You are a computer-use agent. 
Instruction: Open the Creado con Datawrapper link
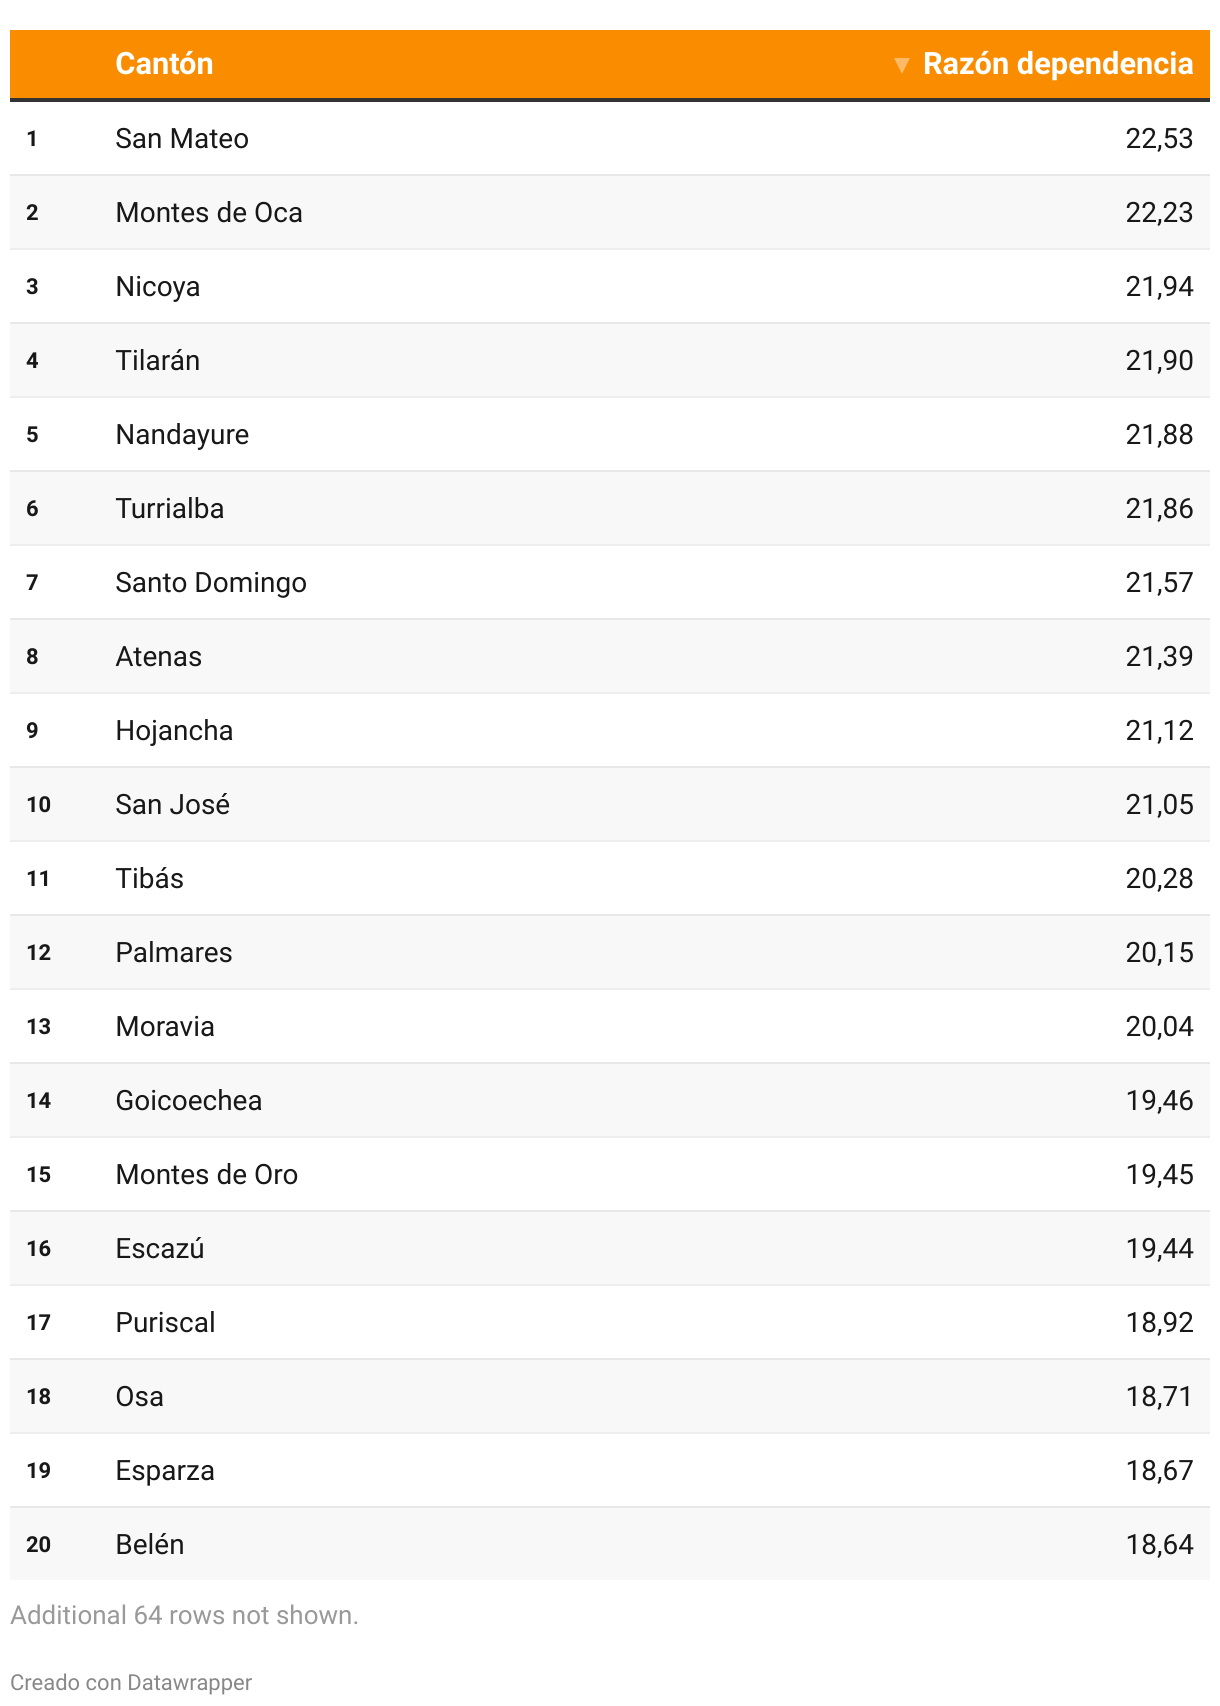click(x=131, y=1682)
